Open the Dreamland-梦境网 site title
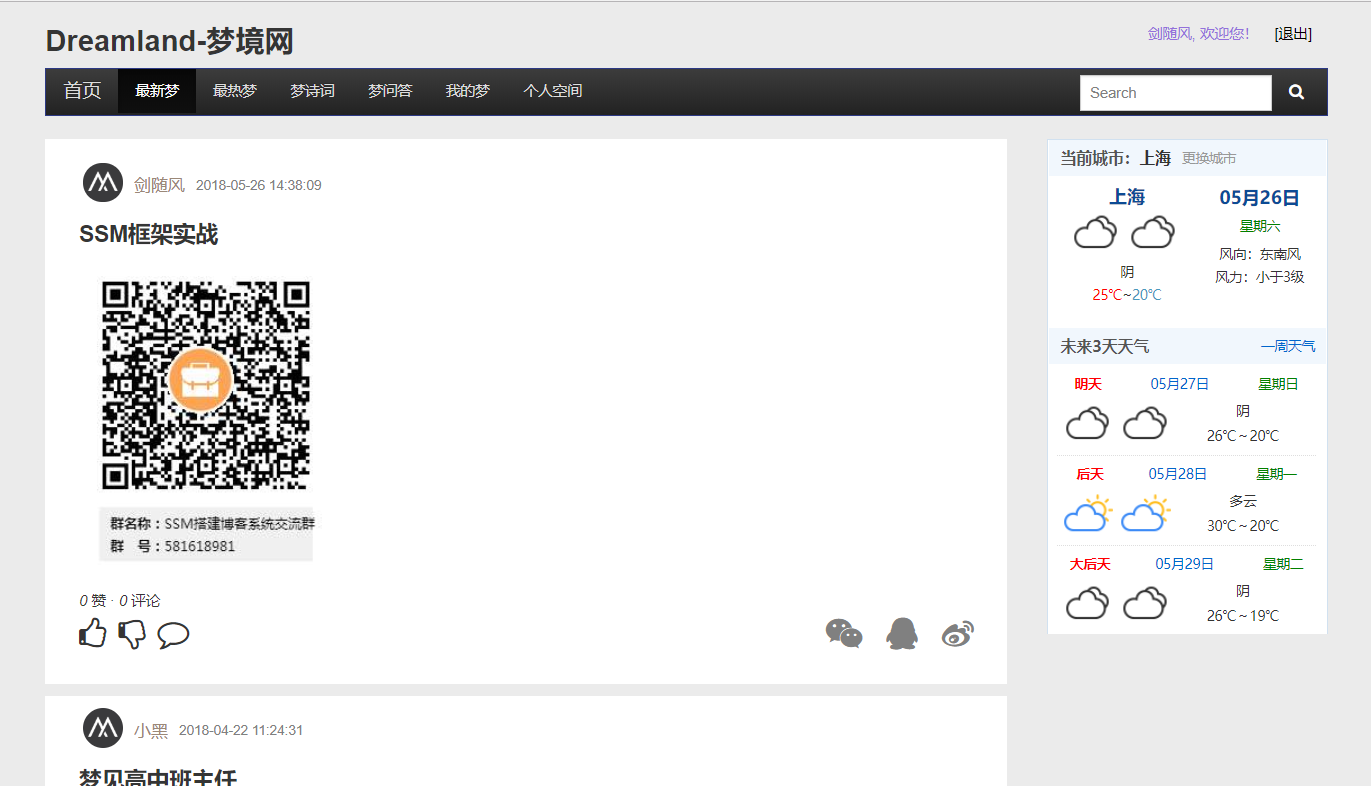The height and width of the screenshot is (786, 1371). 169,41
